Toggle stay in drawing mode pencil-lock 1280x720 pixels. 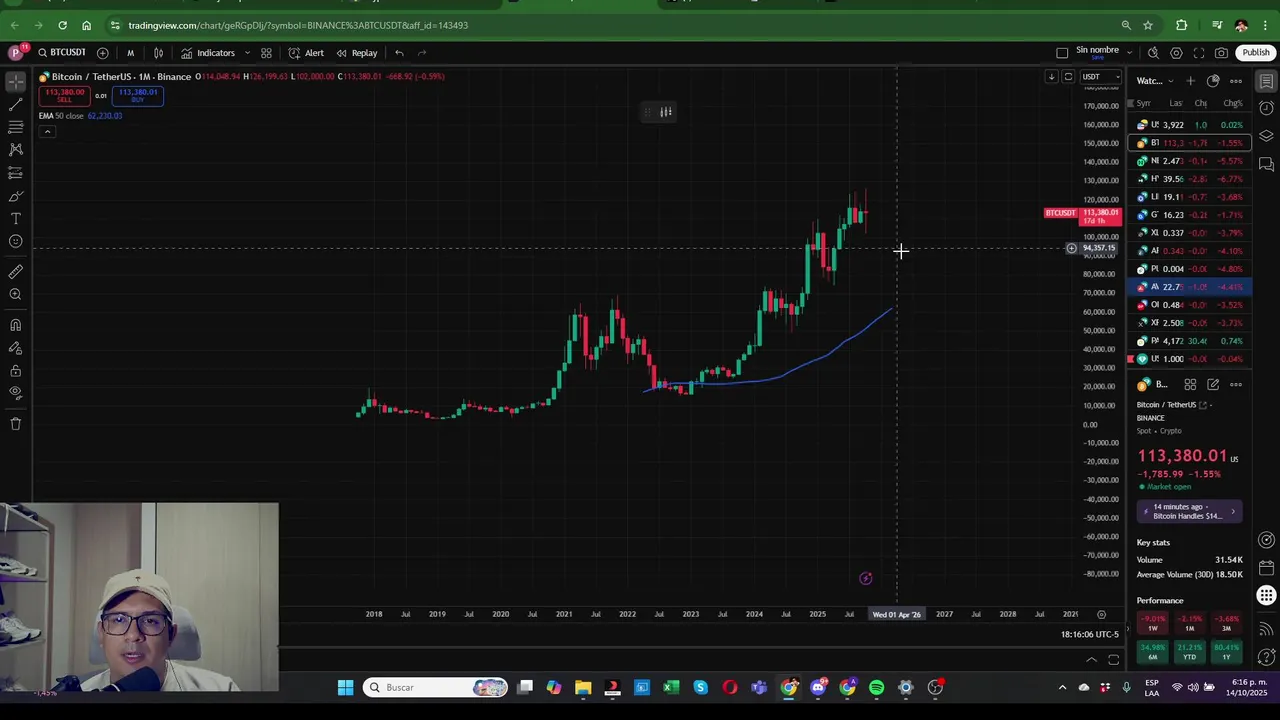tap(16, 348)
